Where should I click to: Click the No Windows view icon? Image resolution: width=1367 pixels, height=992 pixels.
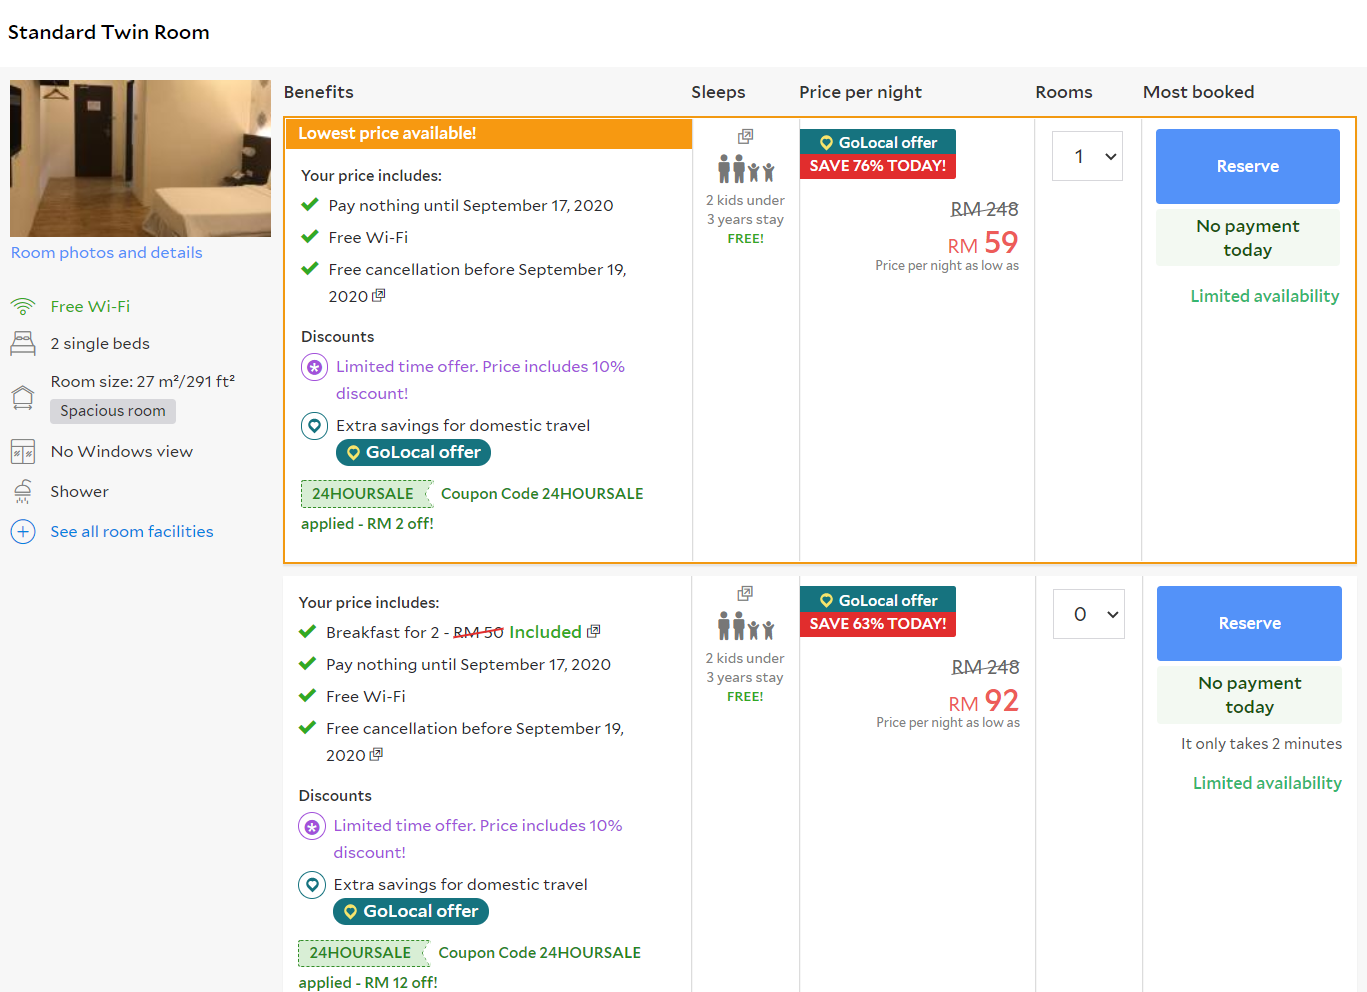tap(23, 452)
